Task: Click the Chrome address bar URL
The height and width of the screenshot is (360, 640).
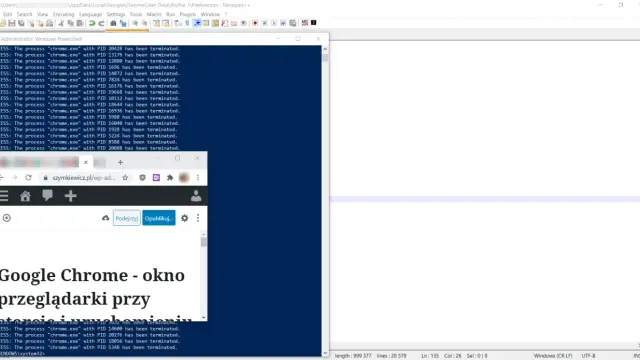Action: 84,178
